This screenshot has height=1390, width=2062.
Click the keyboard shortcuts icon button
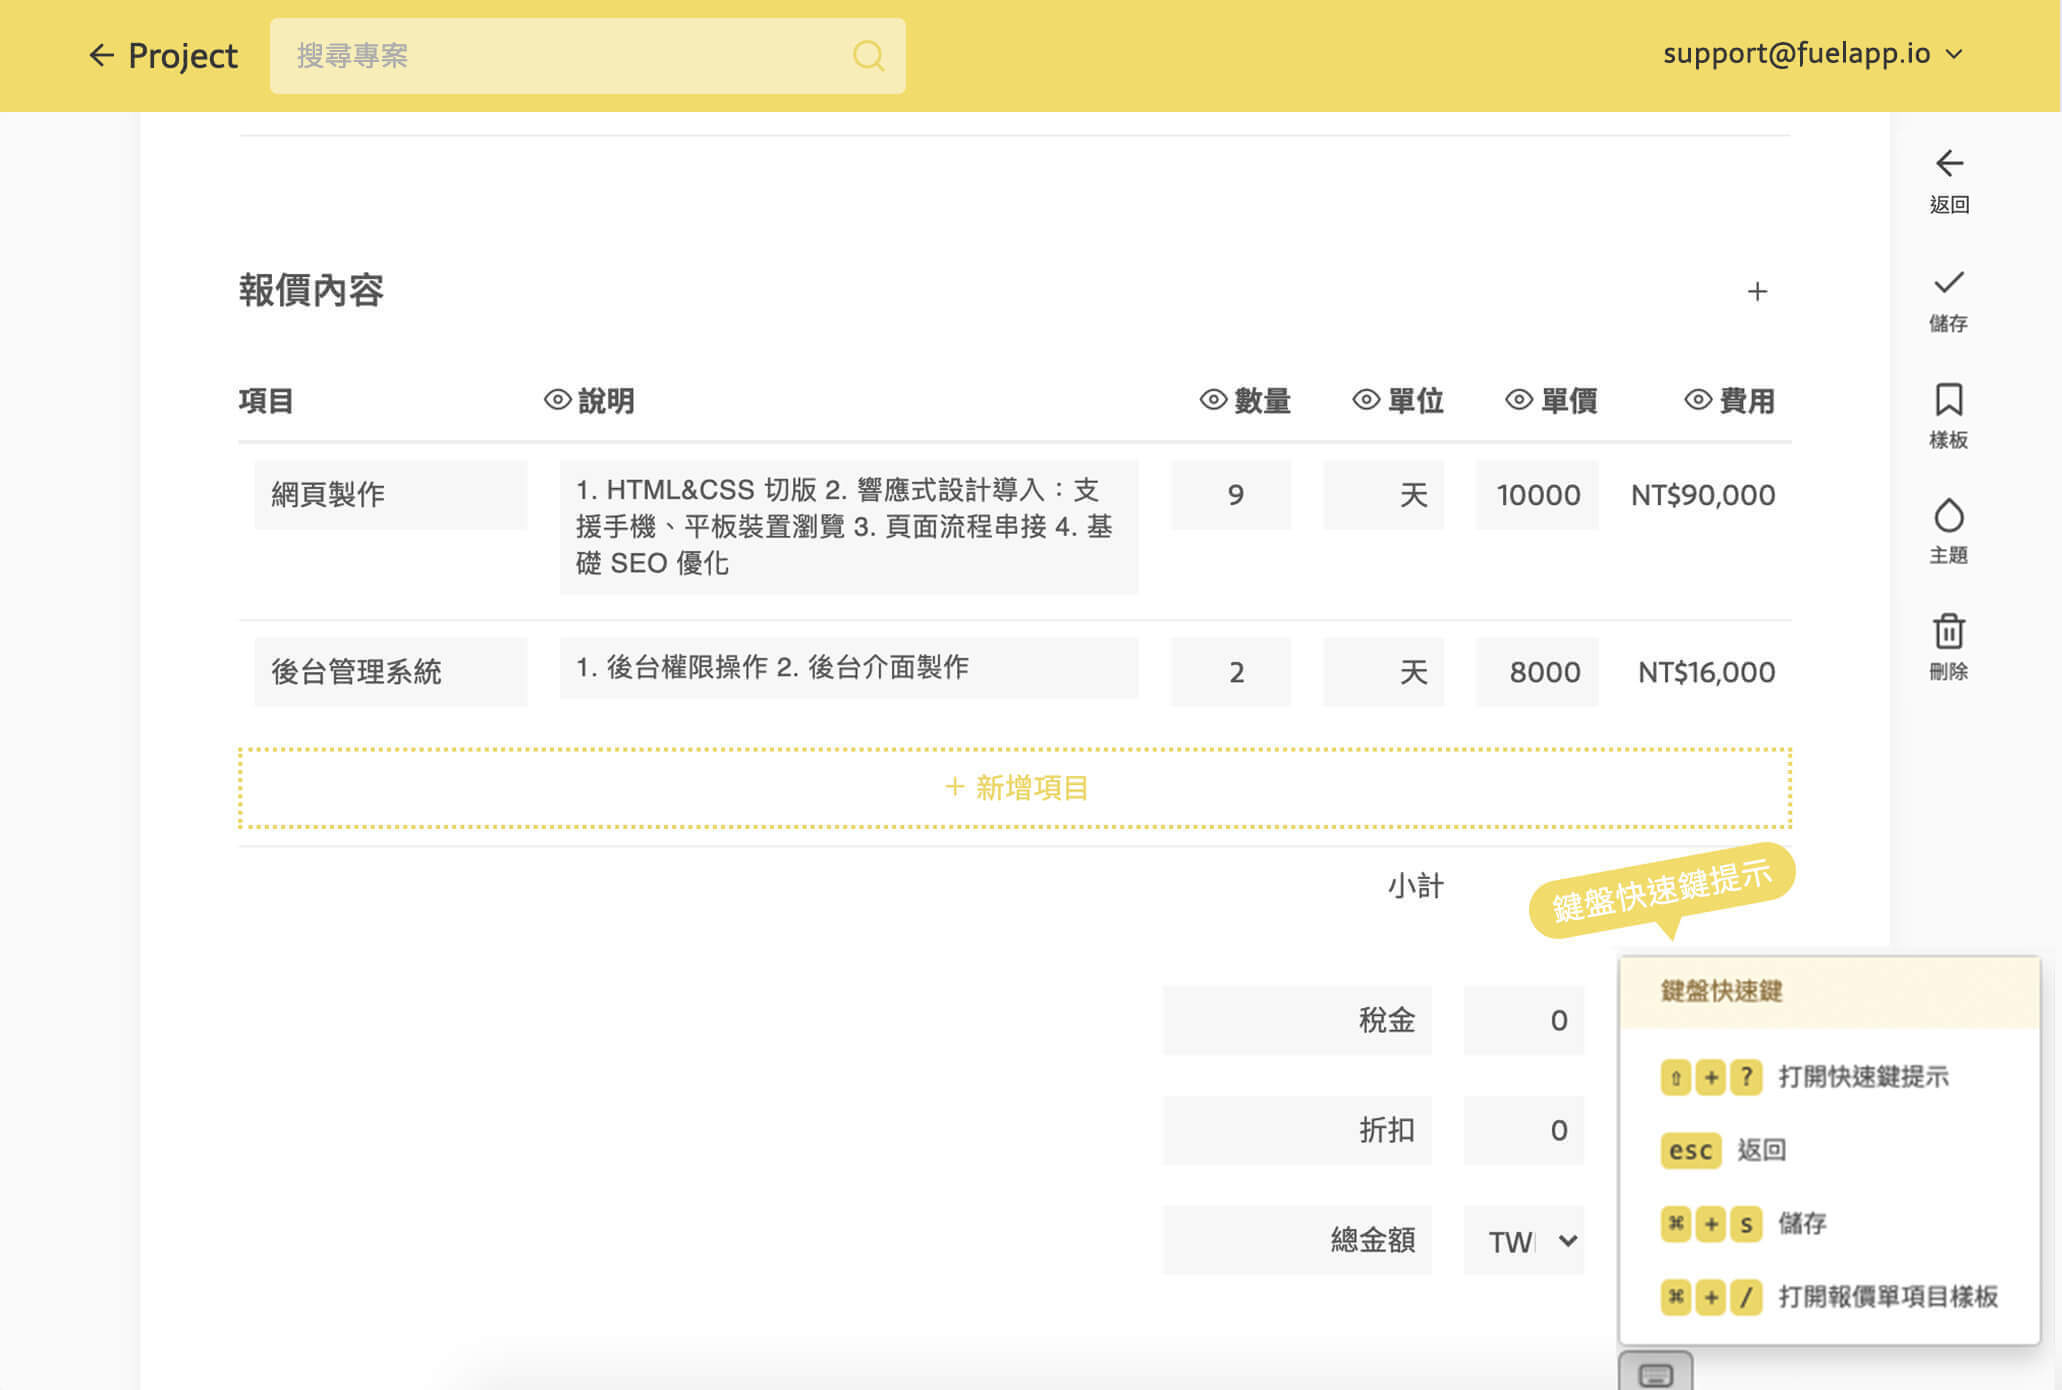[x=1655, y=1374]
